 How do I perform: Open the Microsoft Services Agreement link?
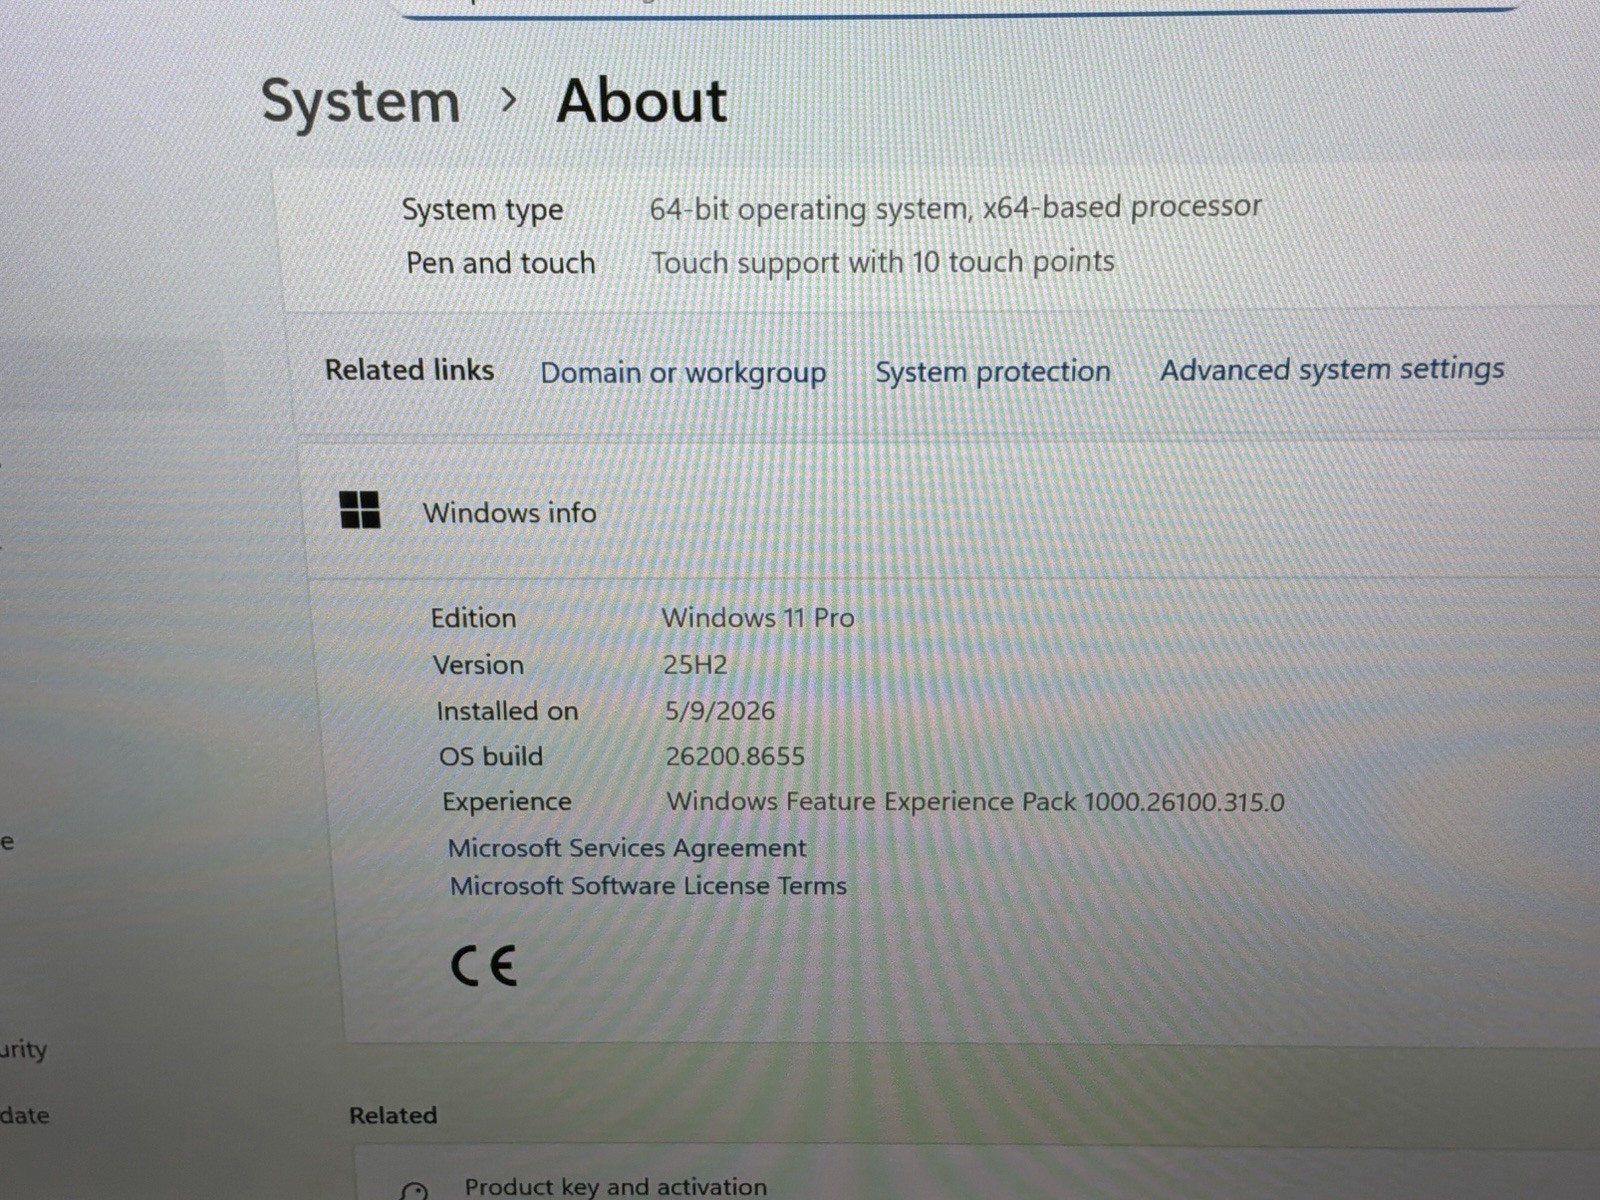(x=627, y=848)
